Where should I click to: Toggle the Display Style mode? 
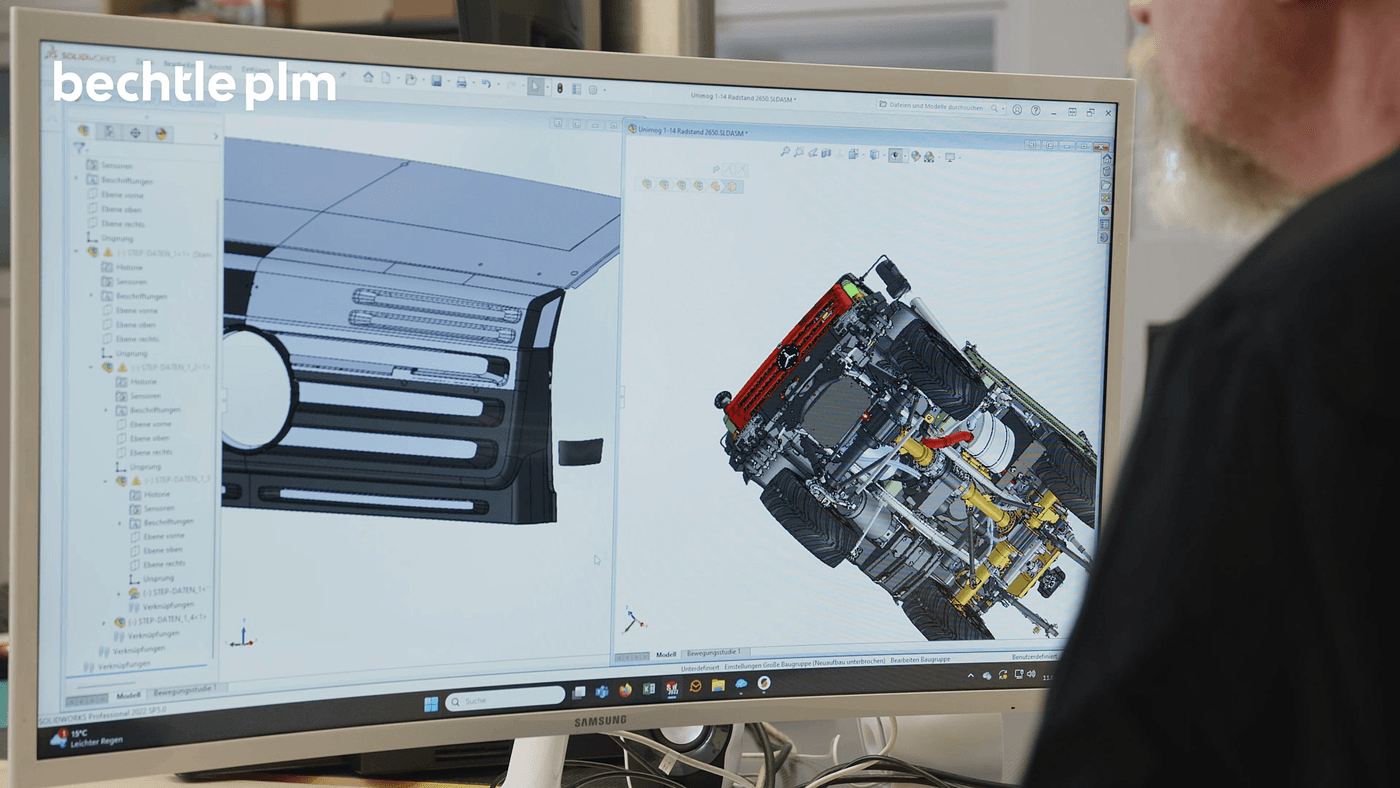tap(874, 156)
